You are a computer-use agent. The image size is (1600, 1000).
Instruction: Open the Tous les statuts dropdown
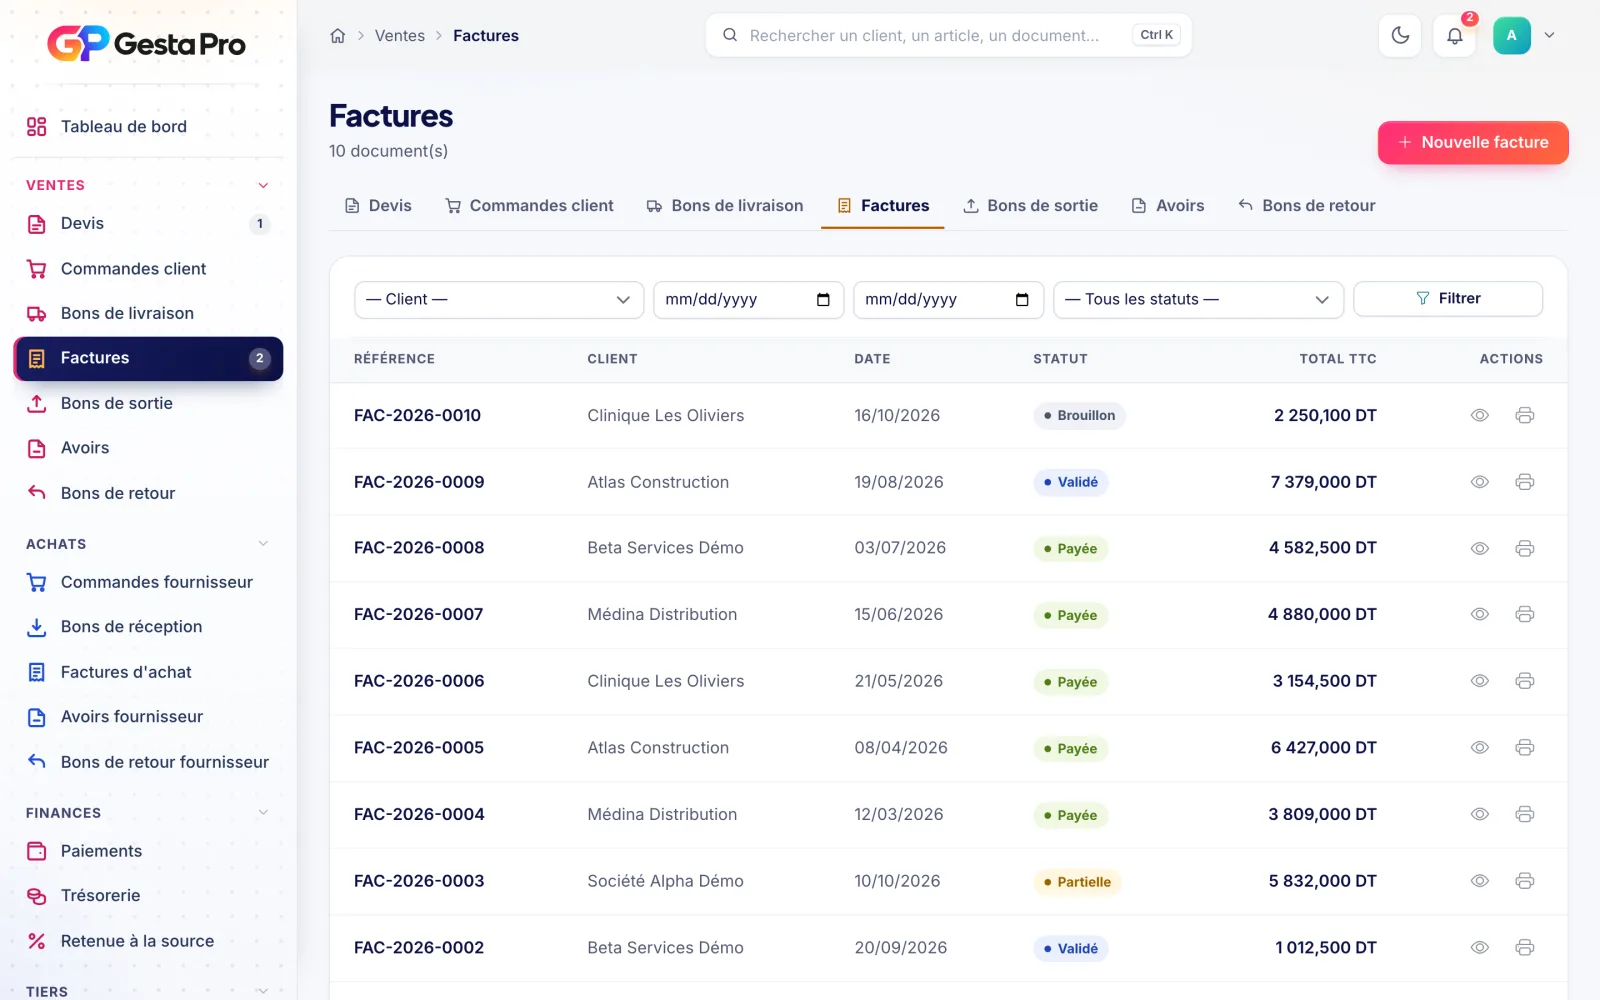1198,300
